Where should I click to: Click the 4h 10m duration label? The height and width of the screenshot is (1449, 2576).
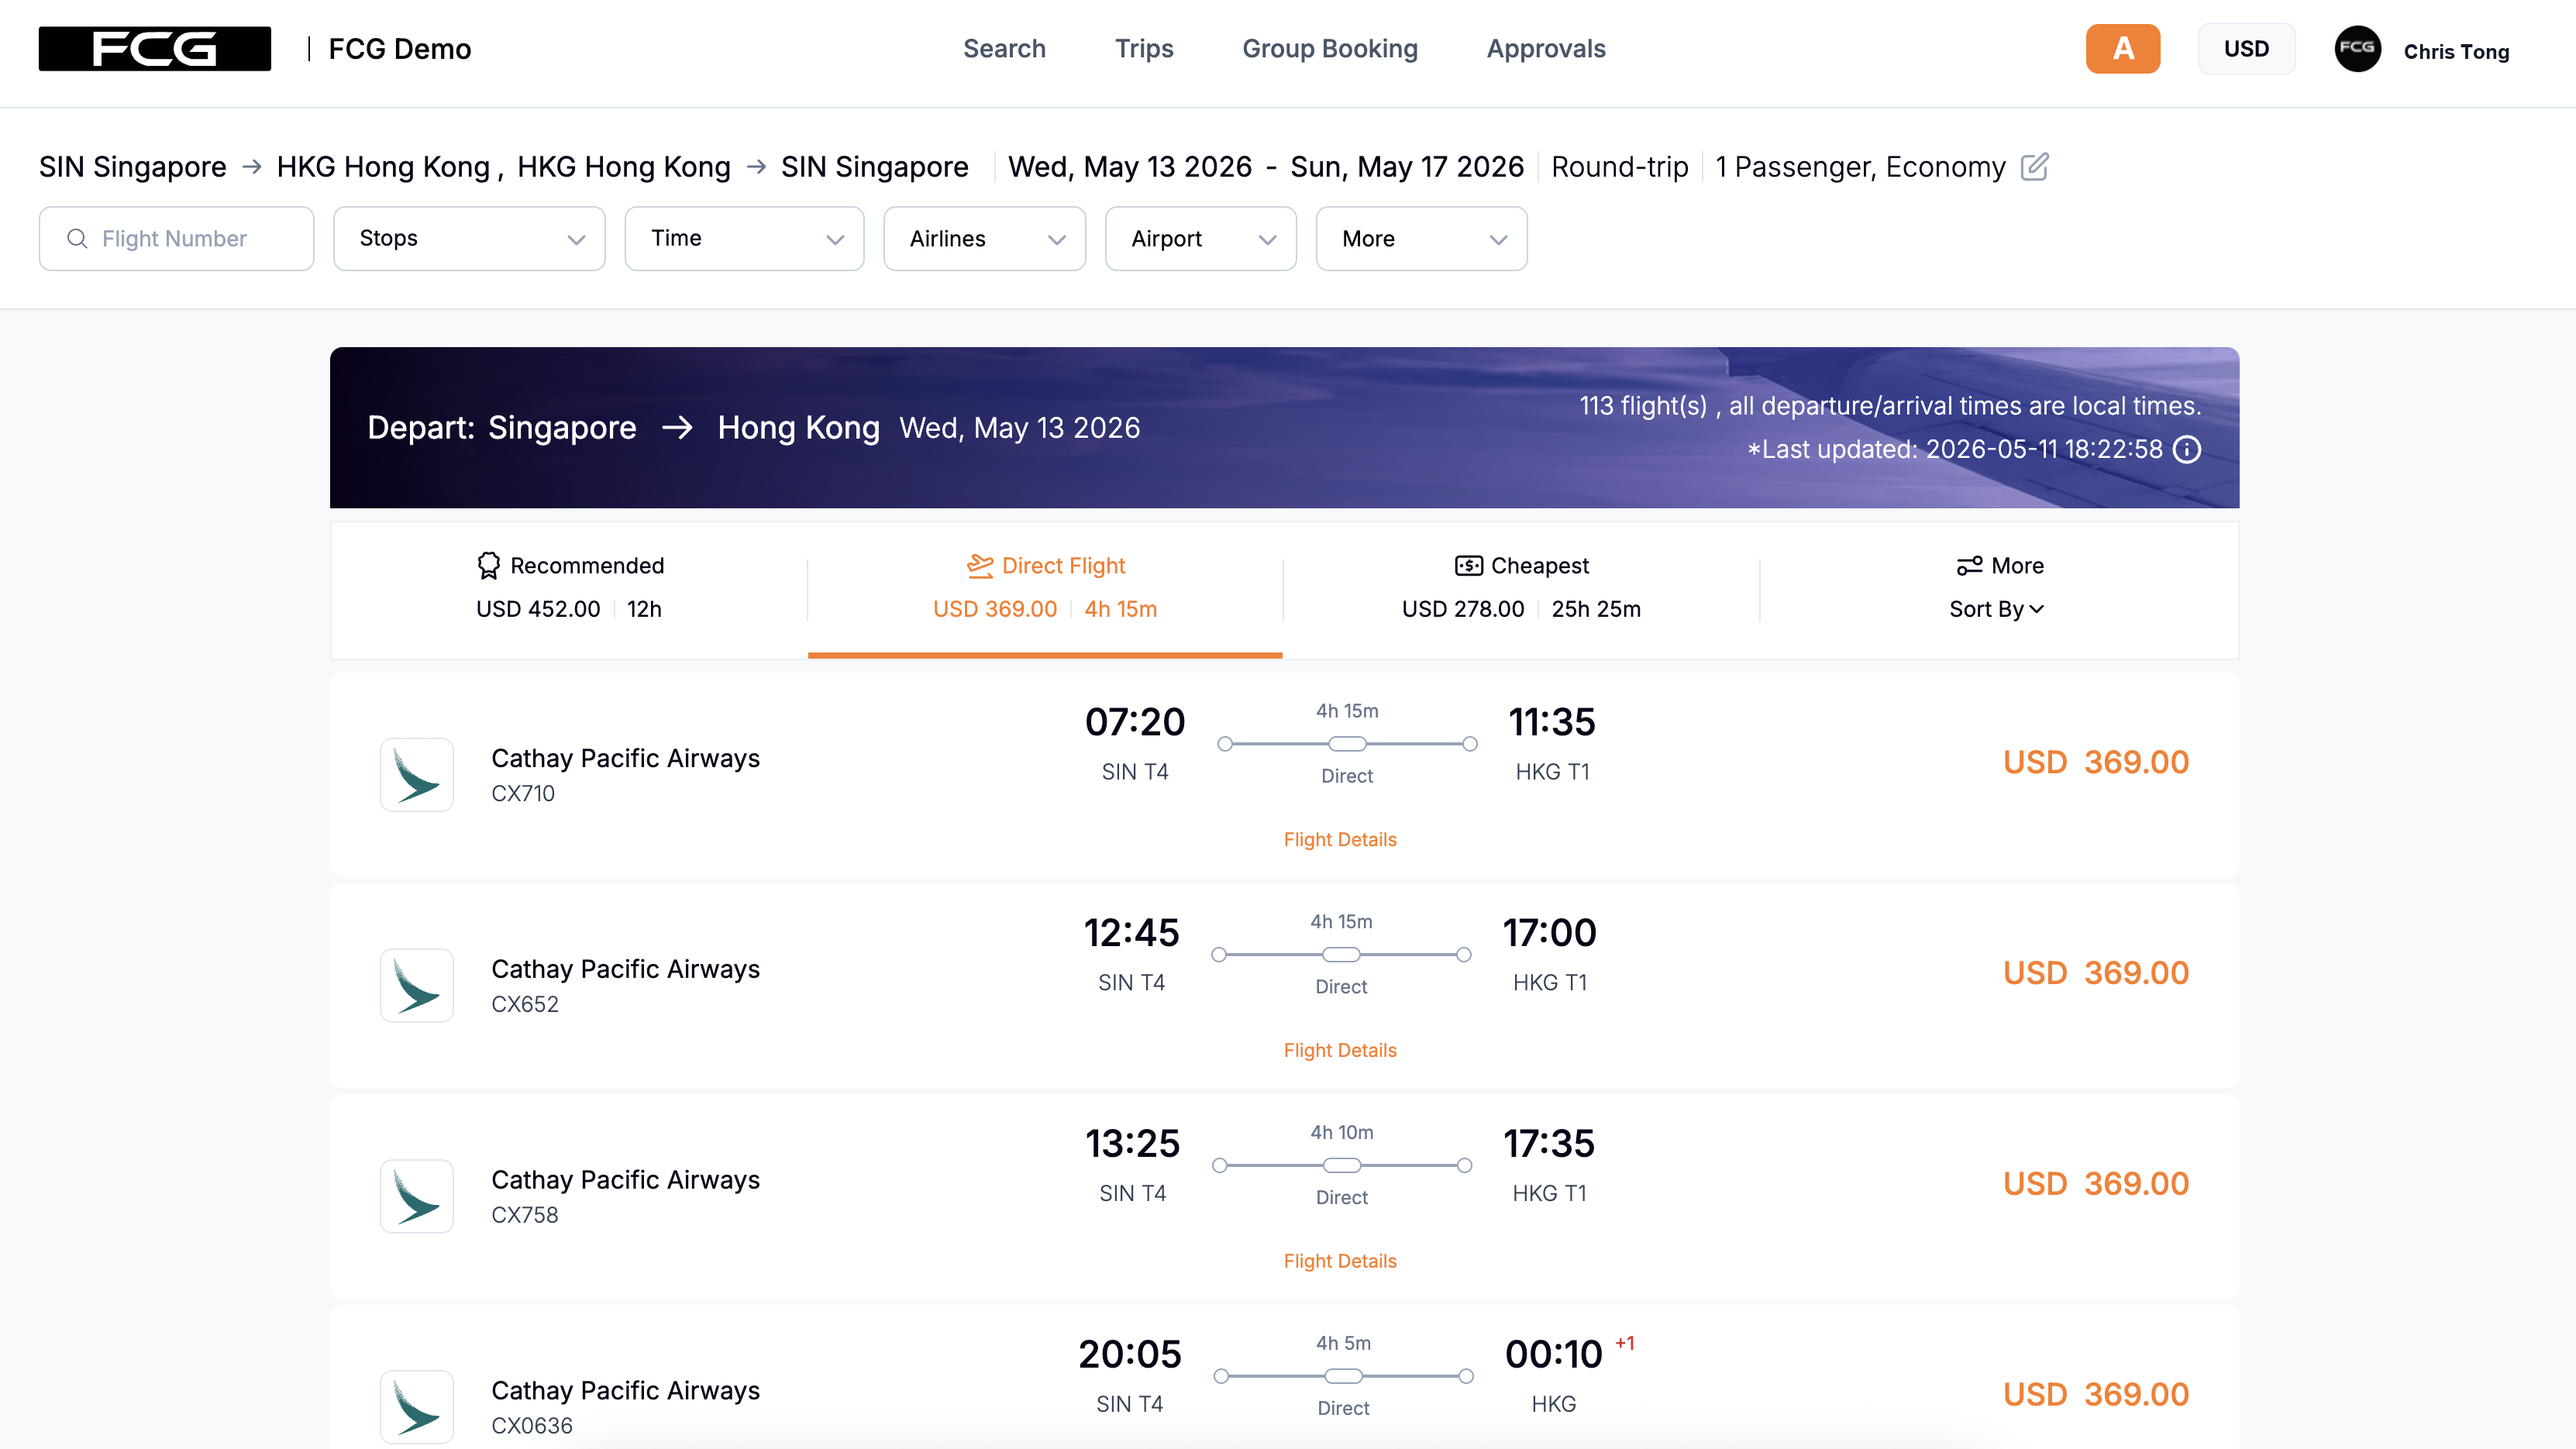point(1342,1133)
